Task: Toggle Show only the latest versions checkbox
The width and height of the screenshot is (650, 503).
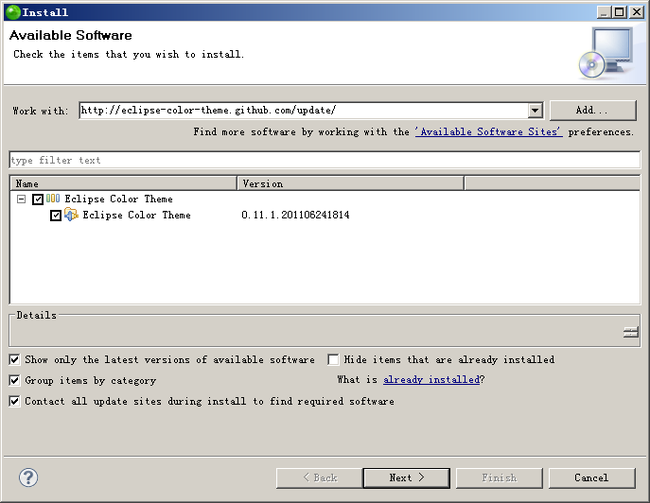Action: (15, 360)
